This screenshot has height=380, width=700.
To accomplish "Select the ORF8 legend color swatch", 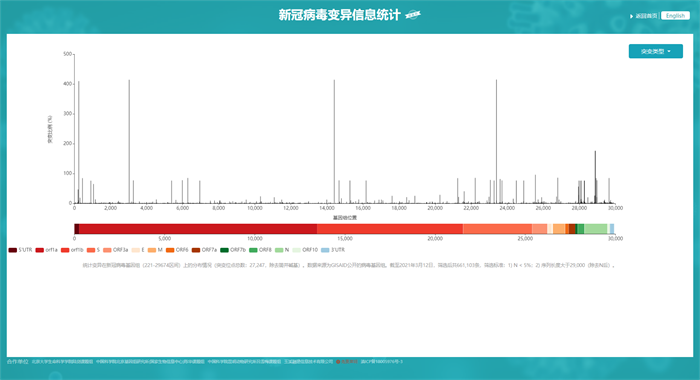I will (x=253, y=250).
